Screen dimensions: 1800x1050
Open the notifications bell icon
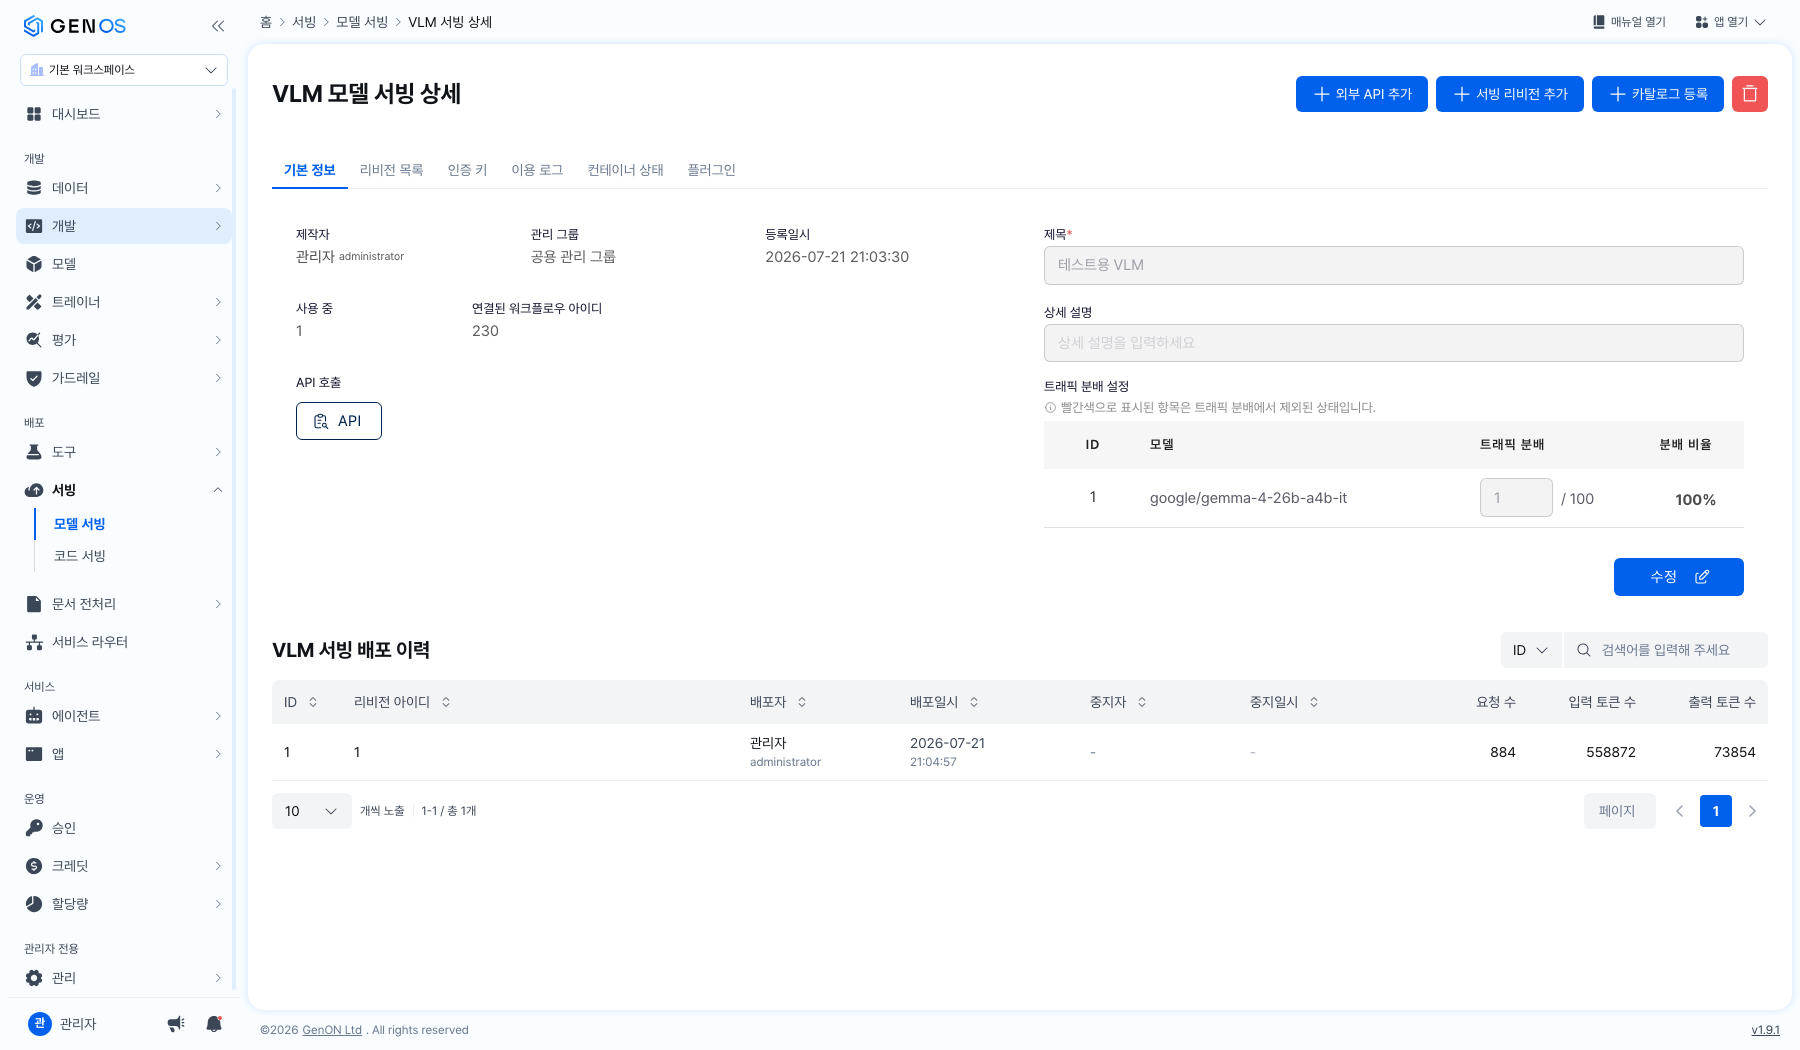(x=214, y=1023)
